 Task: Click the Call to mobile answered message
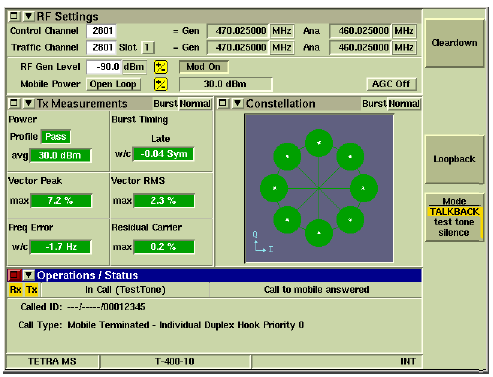(x=316, y=290)
